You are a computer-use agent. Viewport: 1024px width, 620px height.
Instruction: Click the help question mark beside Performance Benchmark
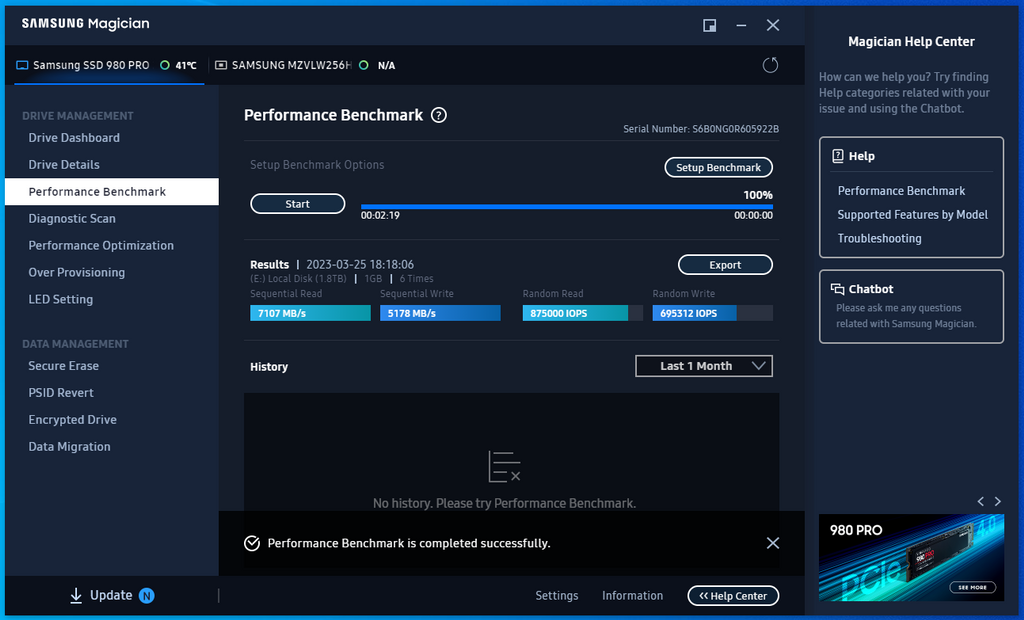point(439,115)
